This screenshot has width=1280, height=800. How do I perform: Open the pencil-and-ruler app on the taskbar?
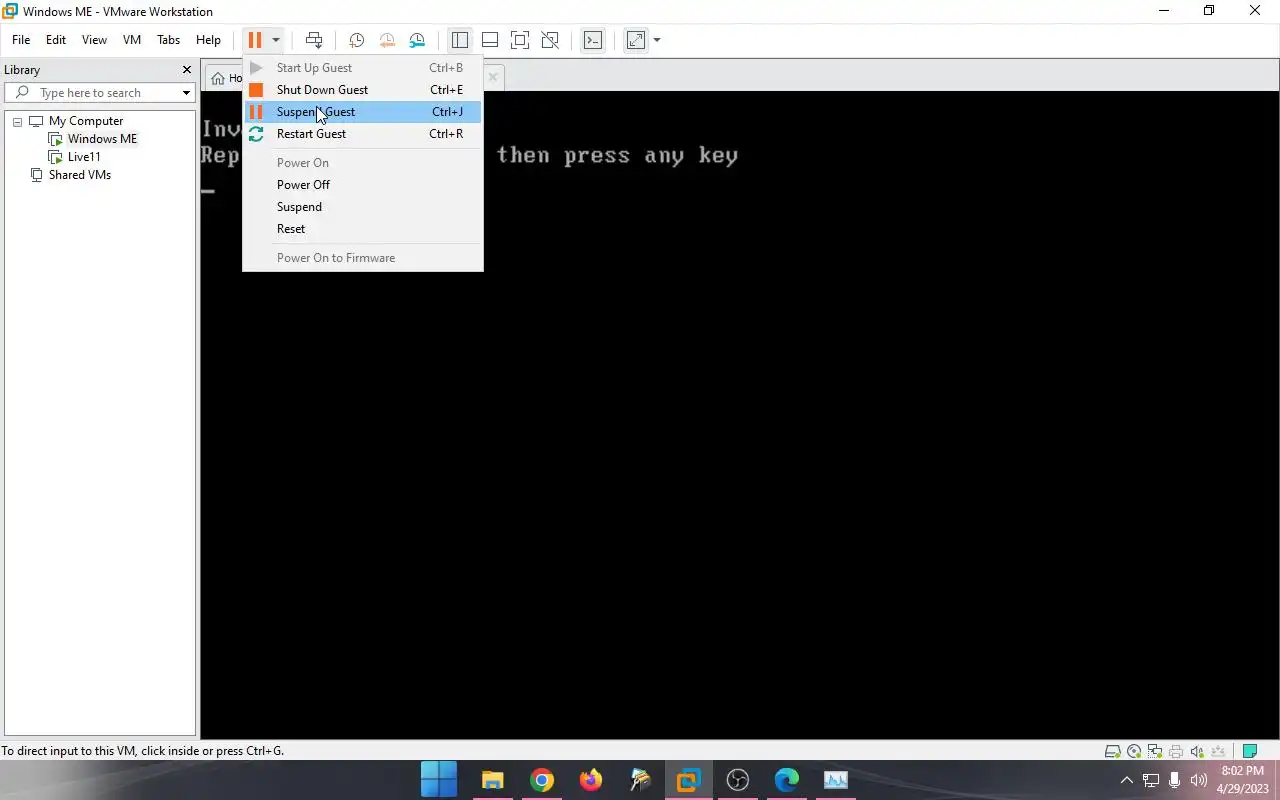639,780
